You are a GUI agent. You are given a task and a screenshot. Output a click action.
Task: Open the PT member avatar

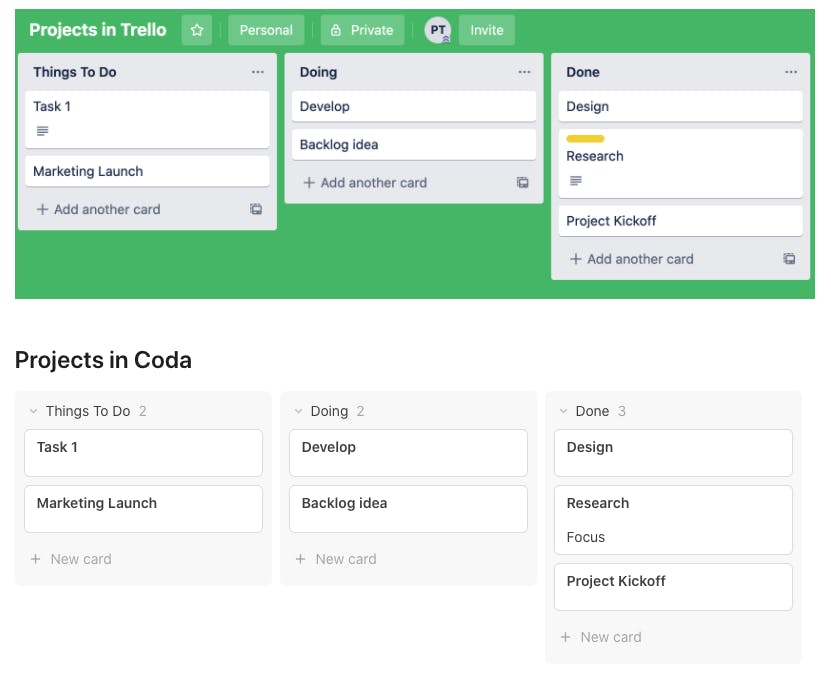[x=437, y=30]
